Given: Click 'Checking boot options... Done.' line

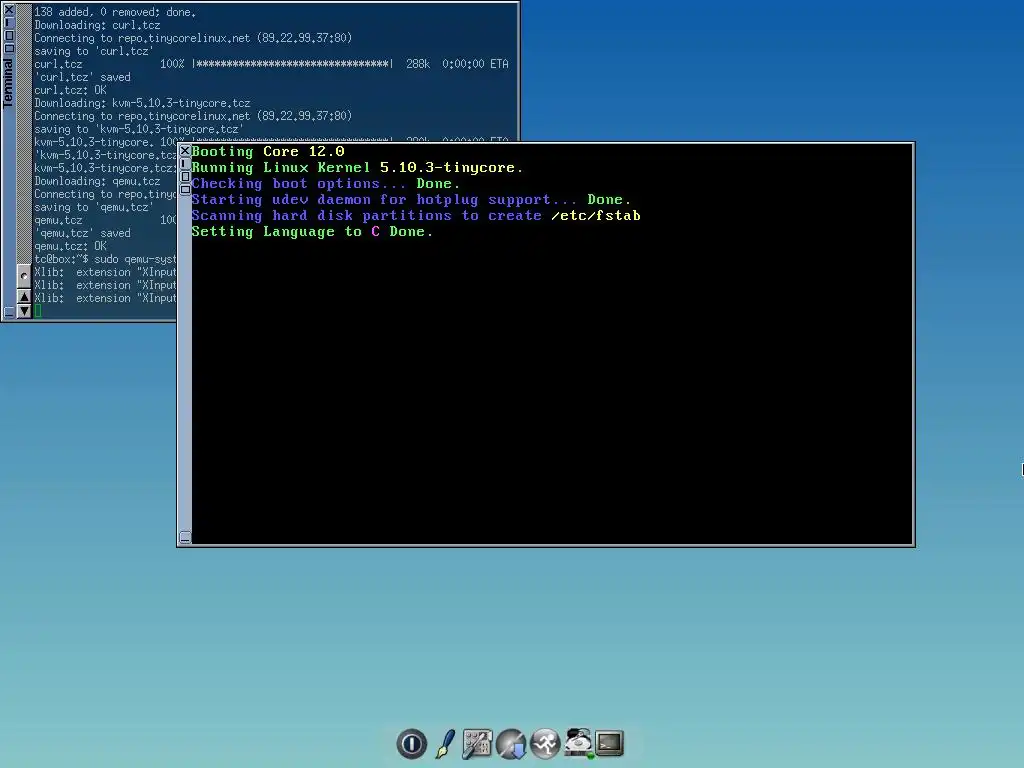Looking at the screenshot, I should tap(326, 184).
